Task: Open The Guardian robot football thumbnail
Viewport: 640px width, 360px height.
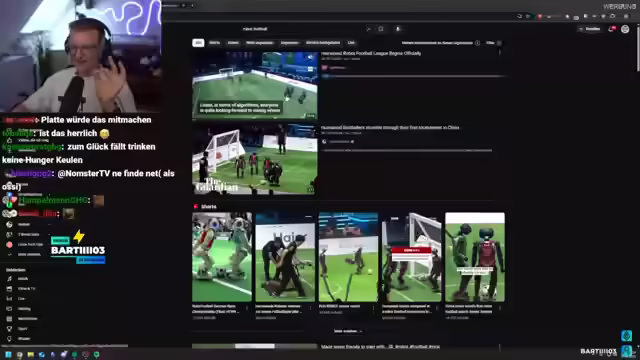Action: (254, 159)
